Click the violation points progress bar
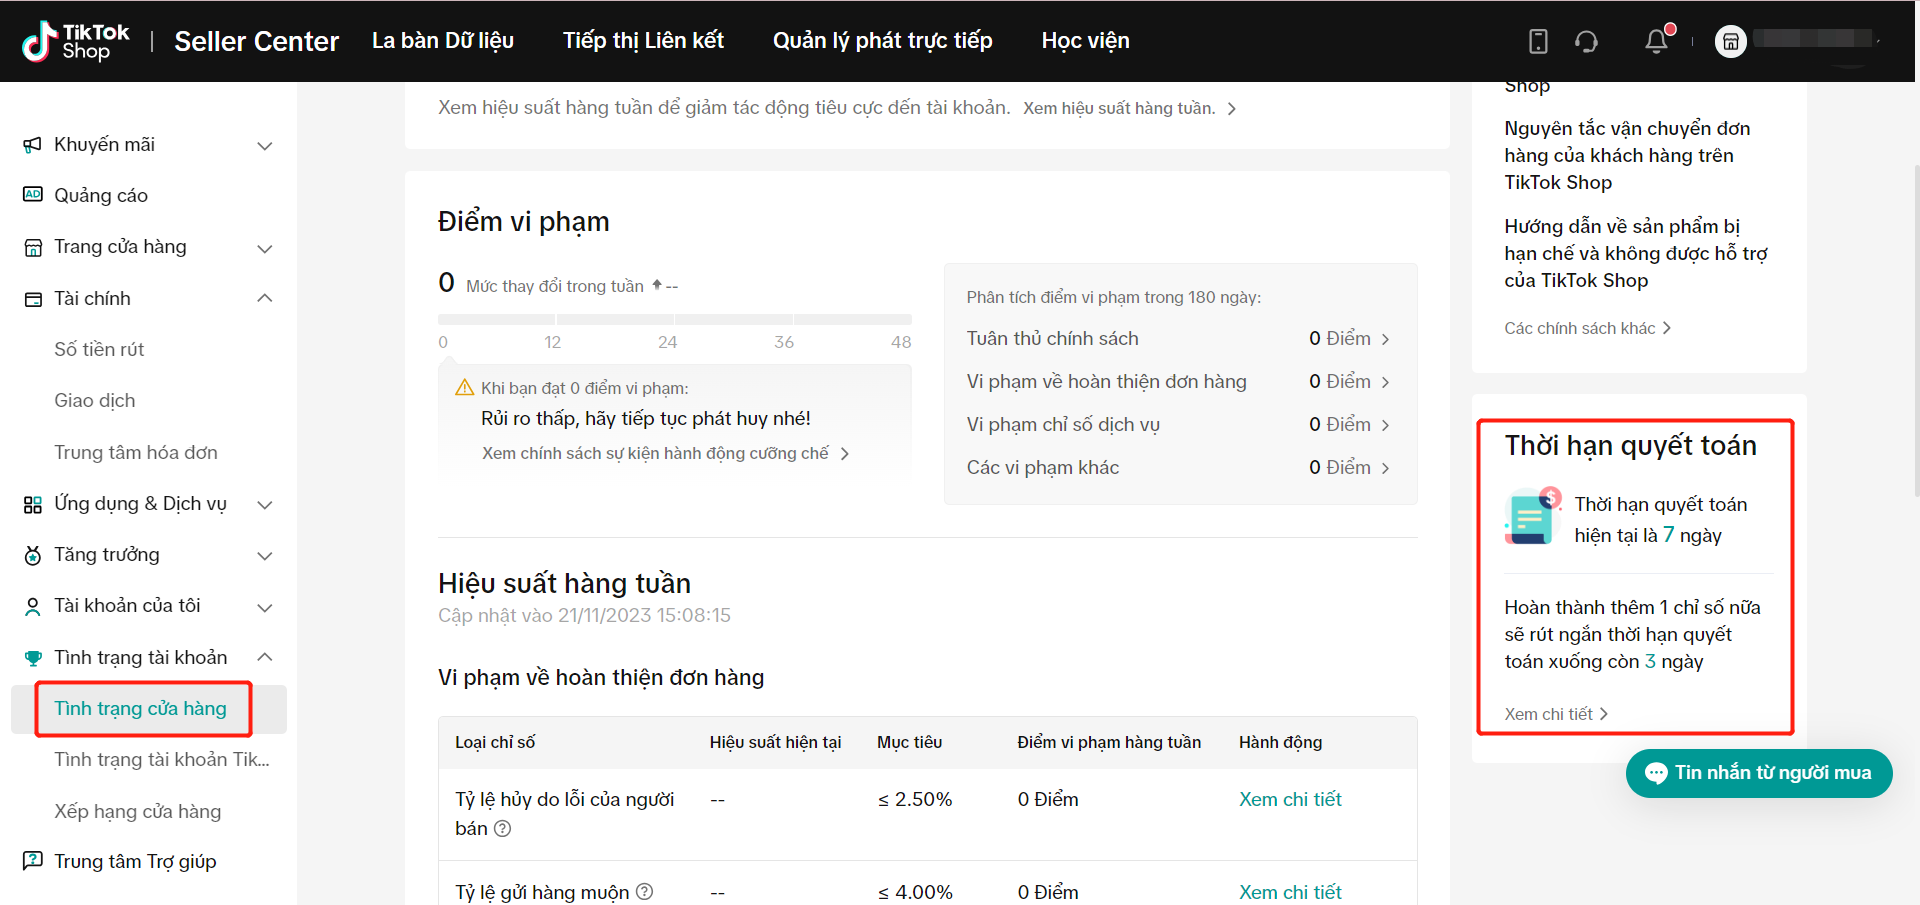The height and width of the screenshot is (905, 1920). 674,319
